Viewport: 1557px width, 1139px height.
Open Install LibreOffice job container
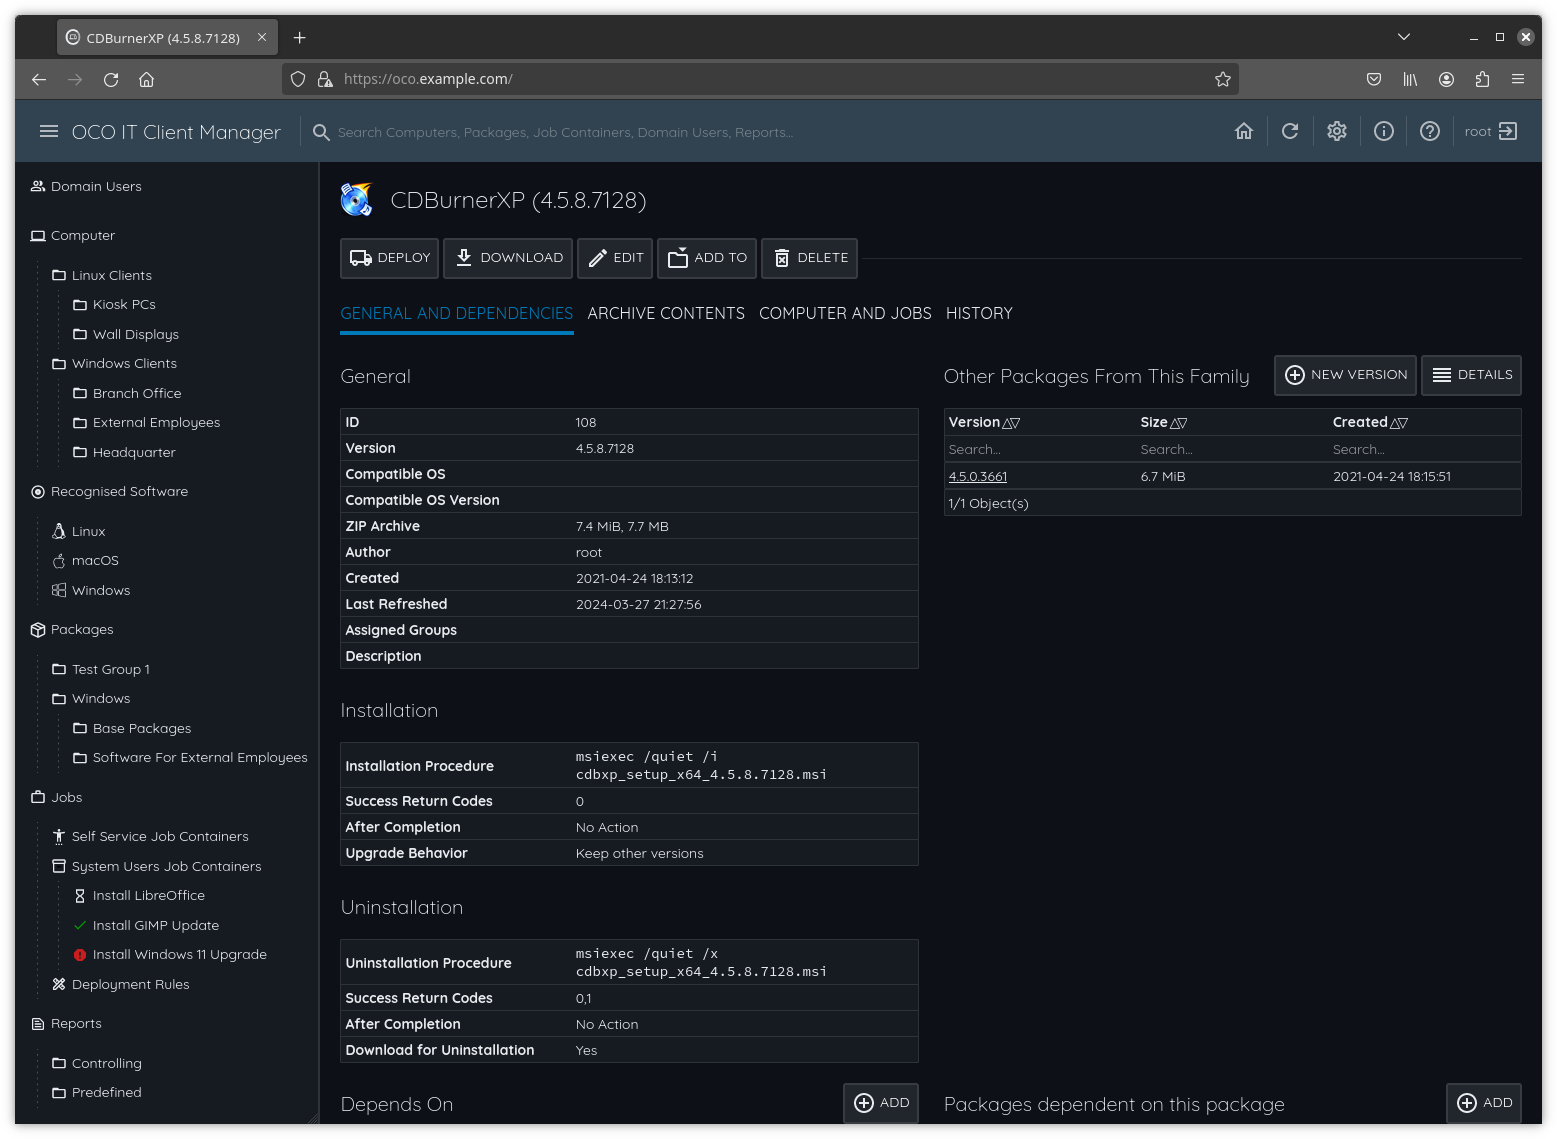[138, 896]
